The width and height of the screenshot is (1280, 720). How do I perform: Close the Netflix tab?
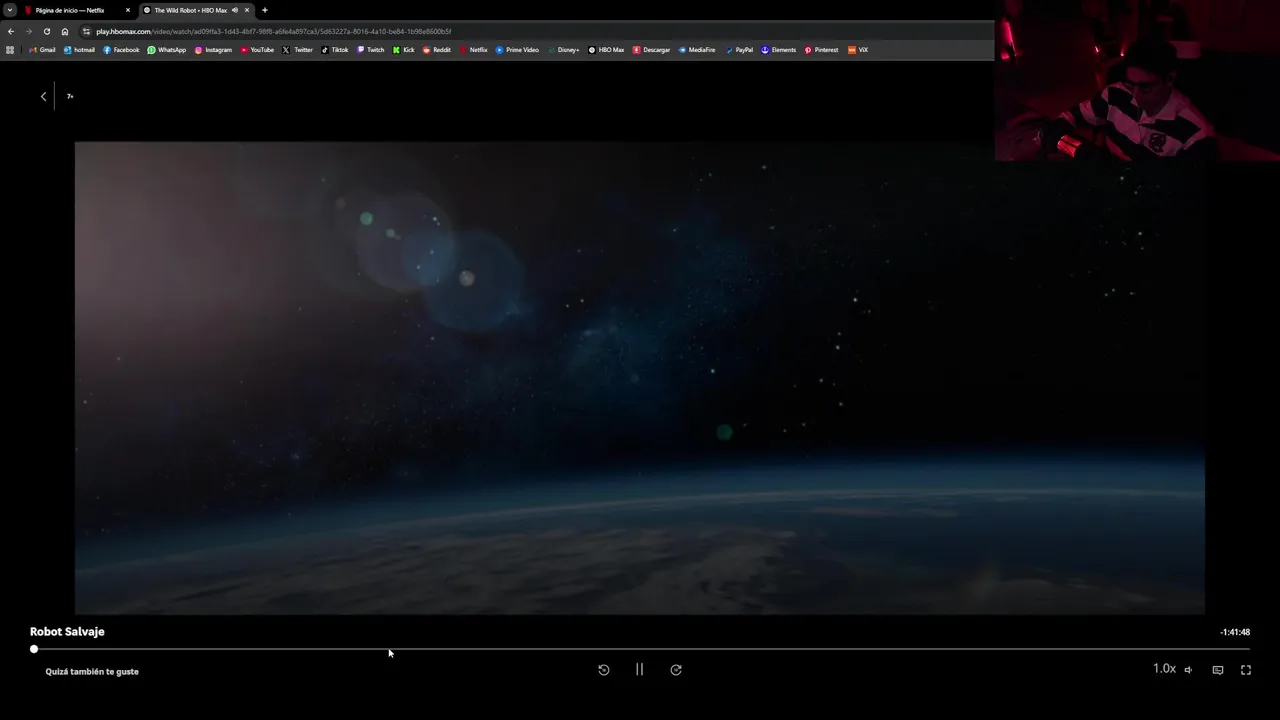[128, 10]
